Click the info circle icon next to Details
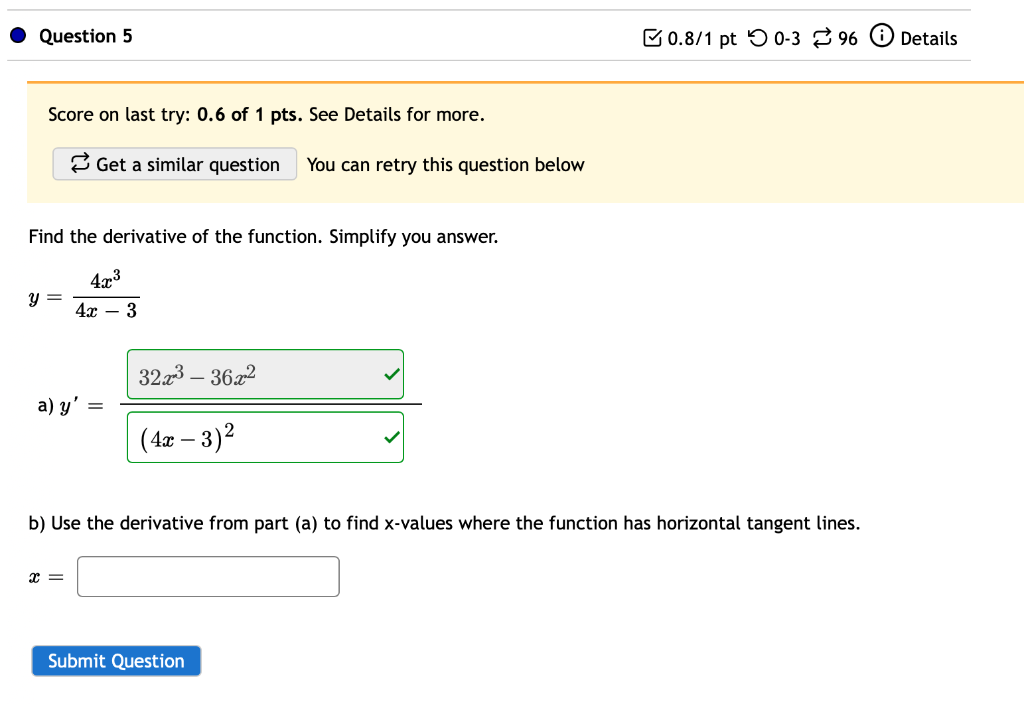The image size is (1024, 704). 880,37
